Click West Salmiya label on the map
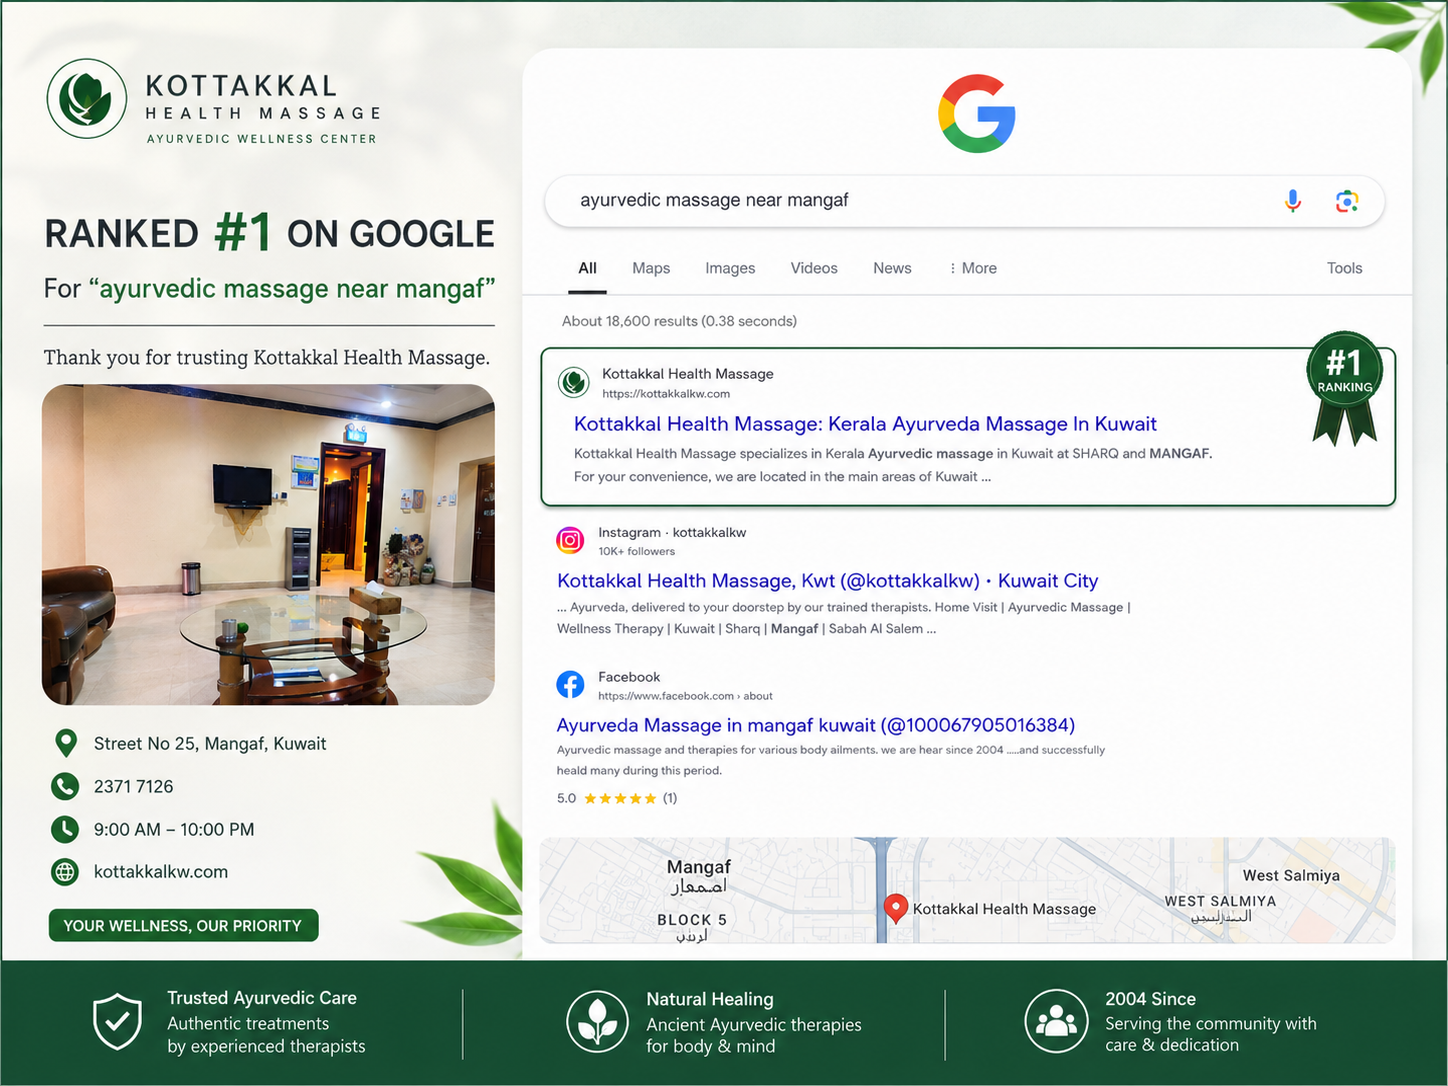 click(x=1291, y=876)
